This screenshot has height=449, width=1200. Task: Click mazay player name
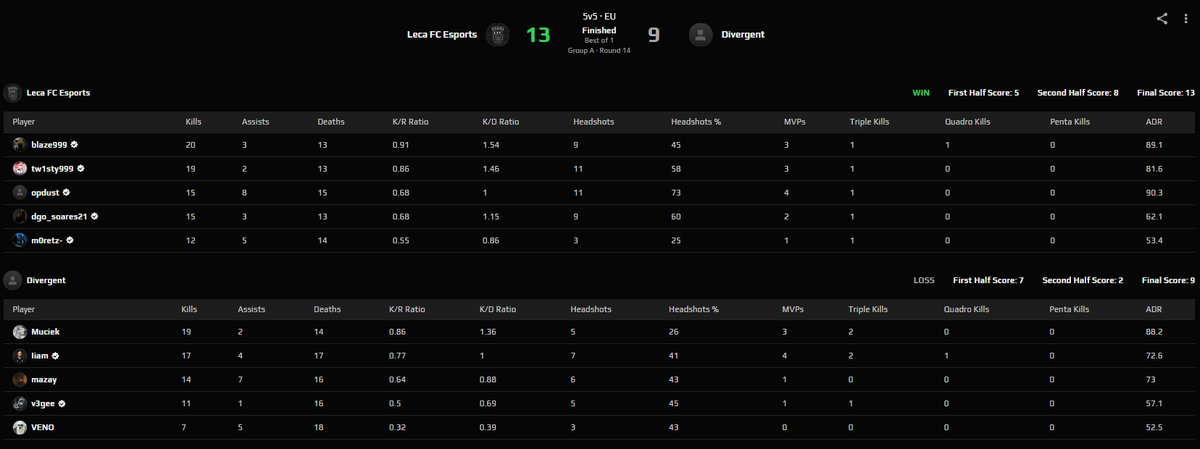point(45,379)
